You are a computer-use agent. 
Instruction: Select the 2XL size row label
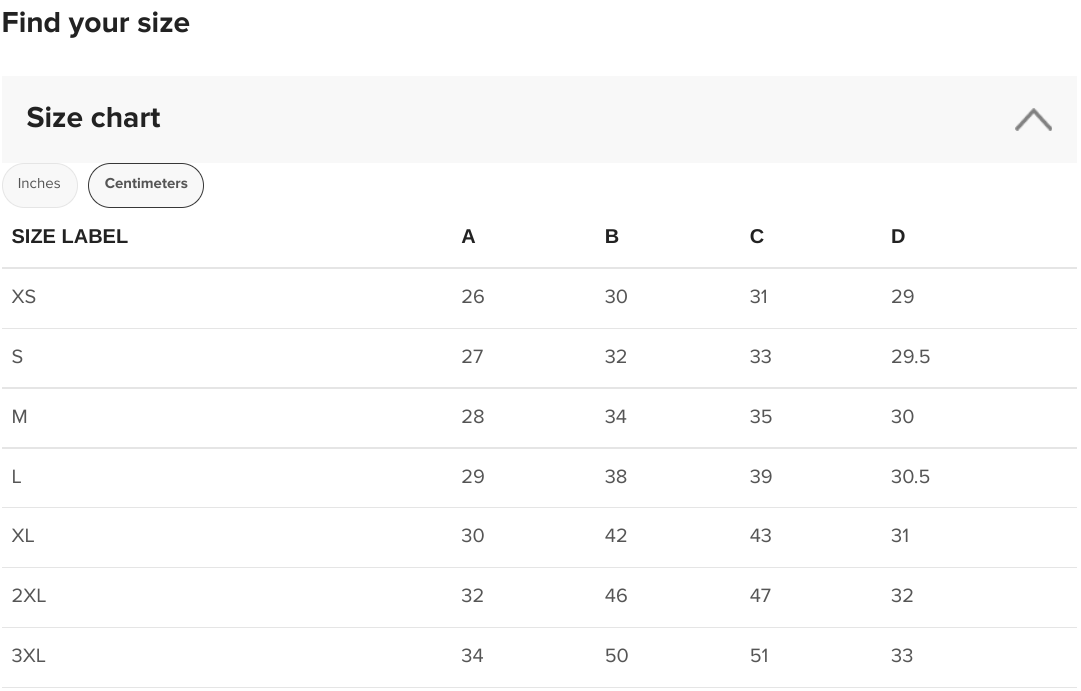pos(29,596)
